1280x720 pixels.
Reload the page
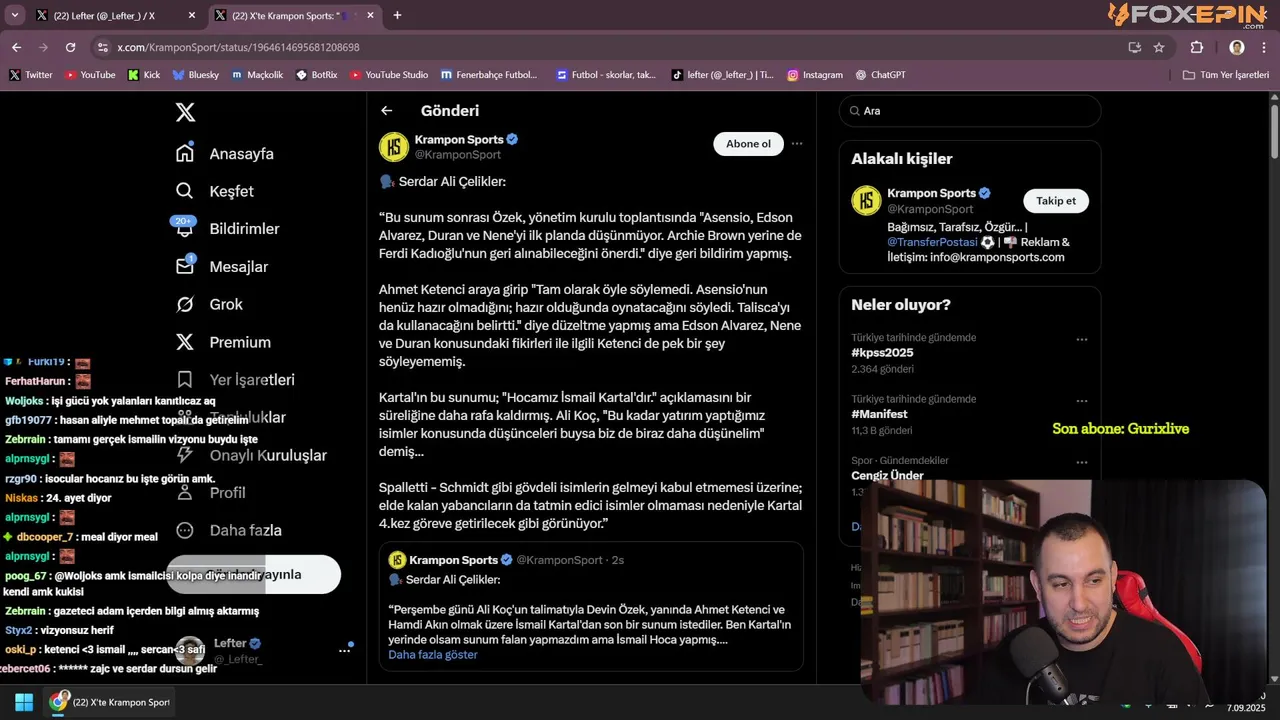(x=70, y=47)
